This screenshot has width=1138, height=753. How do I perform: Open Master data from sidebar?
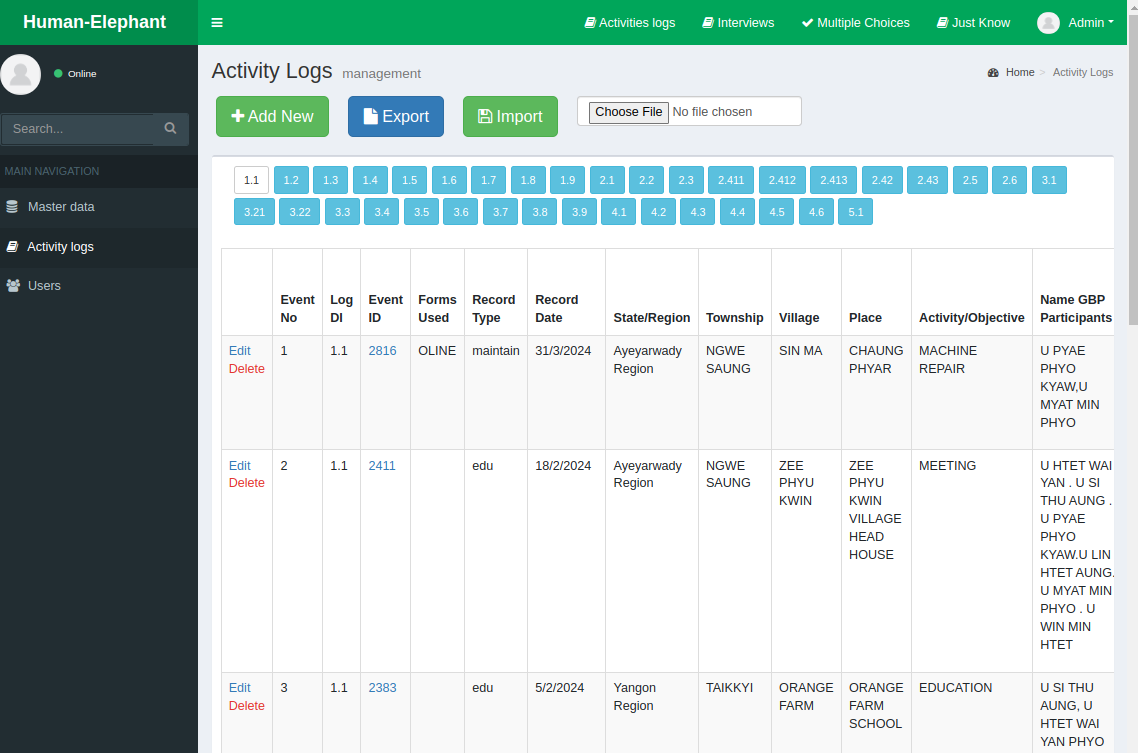tap(60, 207)
